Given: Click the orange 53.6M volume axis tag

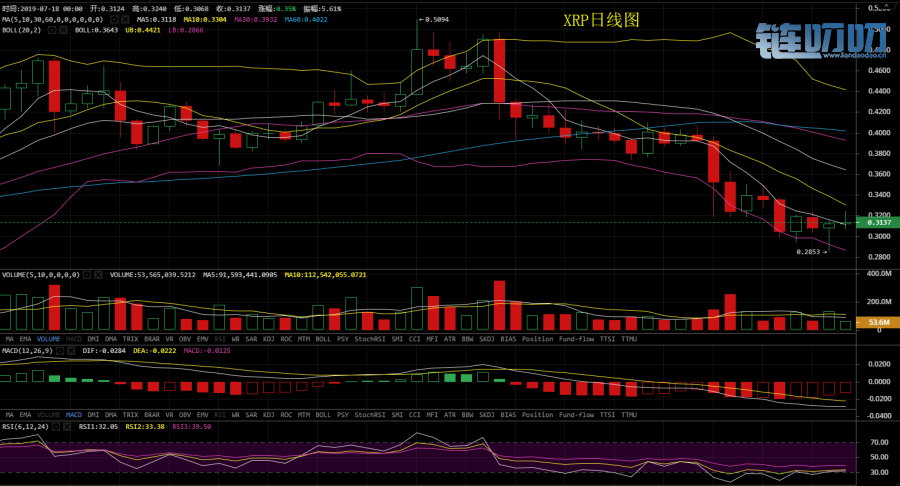Looking at the screenshot, I should point(878,322).
